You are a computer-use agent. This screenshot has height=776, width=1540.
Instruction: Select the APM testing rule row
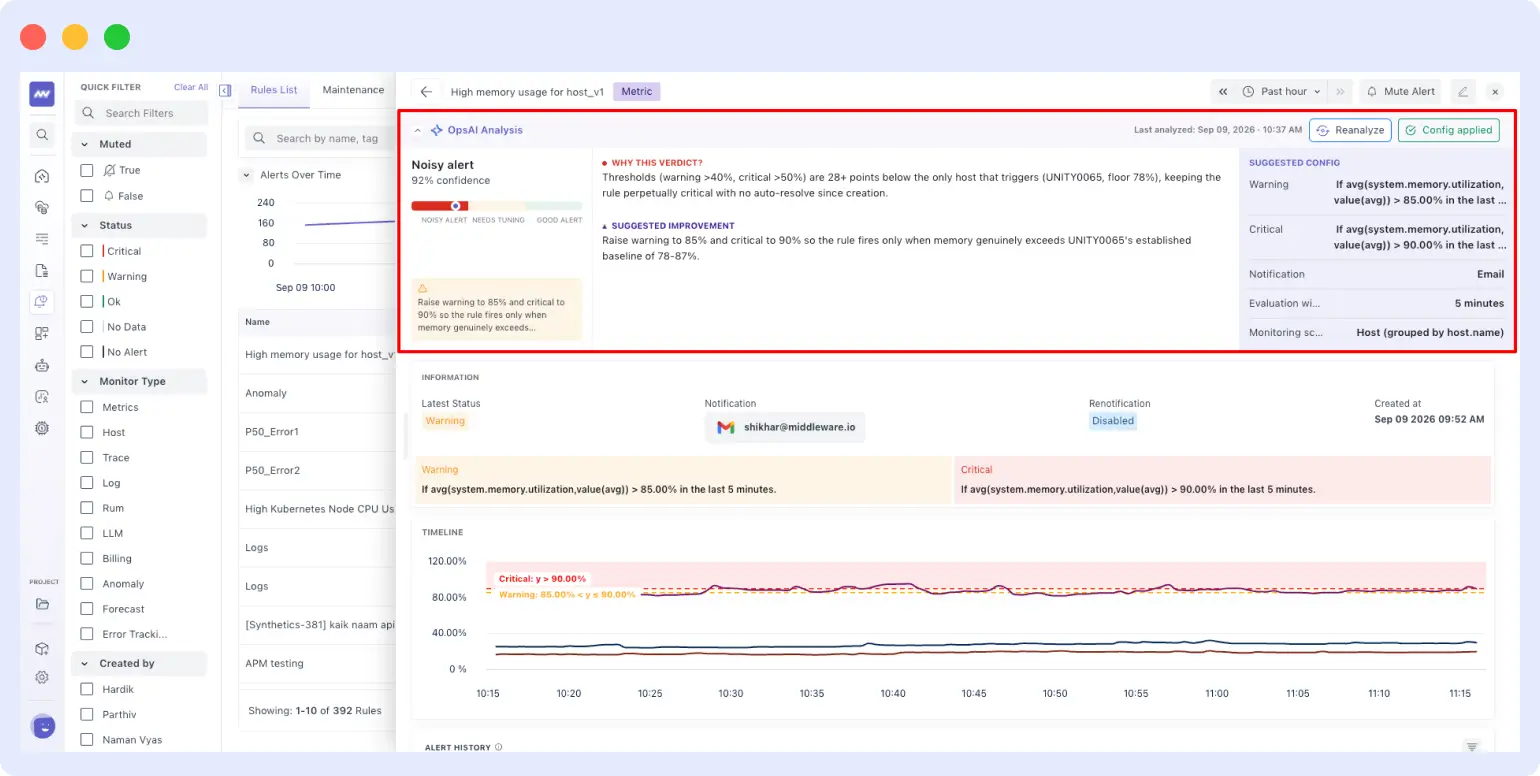pyautogui.click(x=317, y=663)
